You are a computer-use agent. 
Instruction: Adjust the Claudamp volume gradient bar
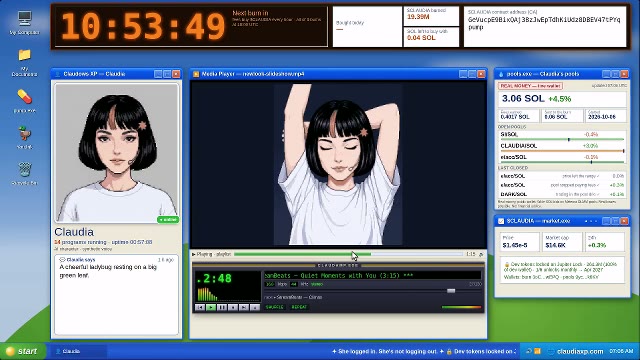(x=462, y=307)
